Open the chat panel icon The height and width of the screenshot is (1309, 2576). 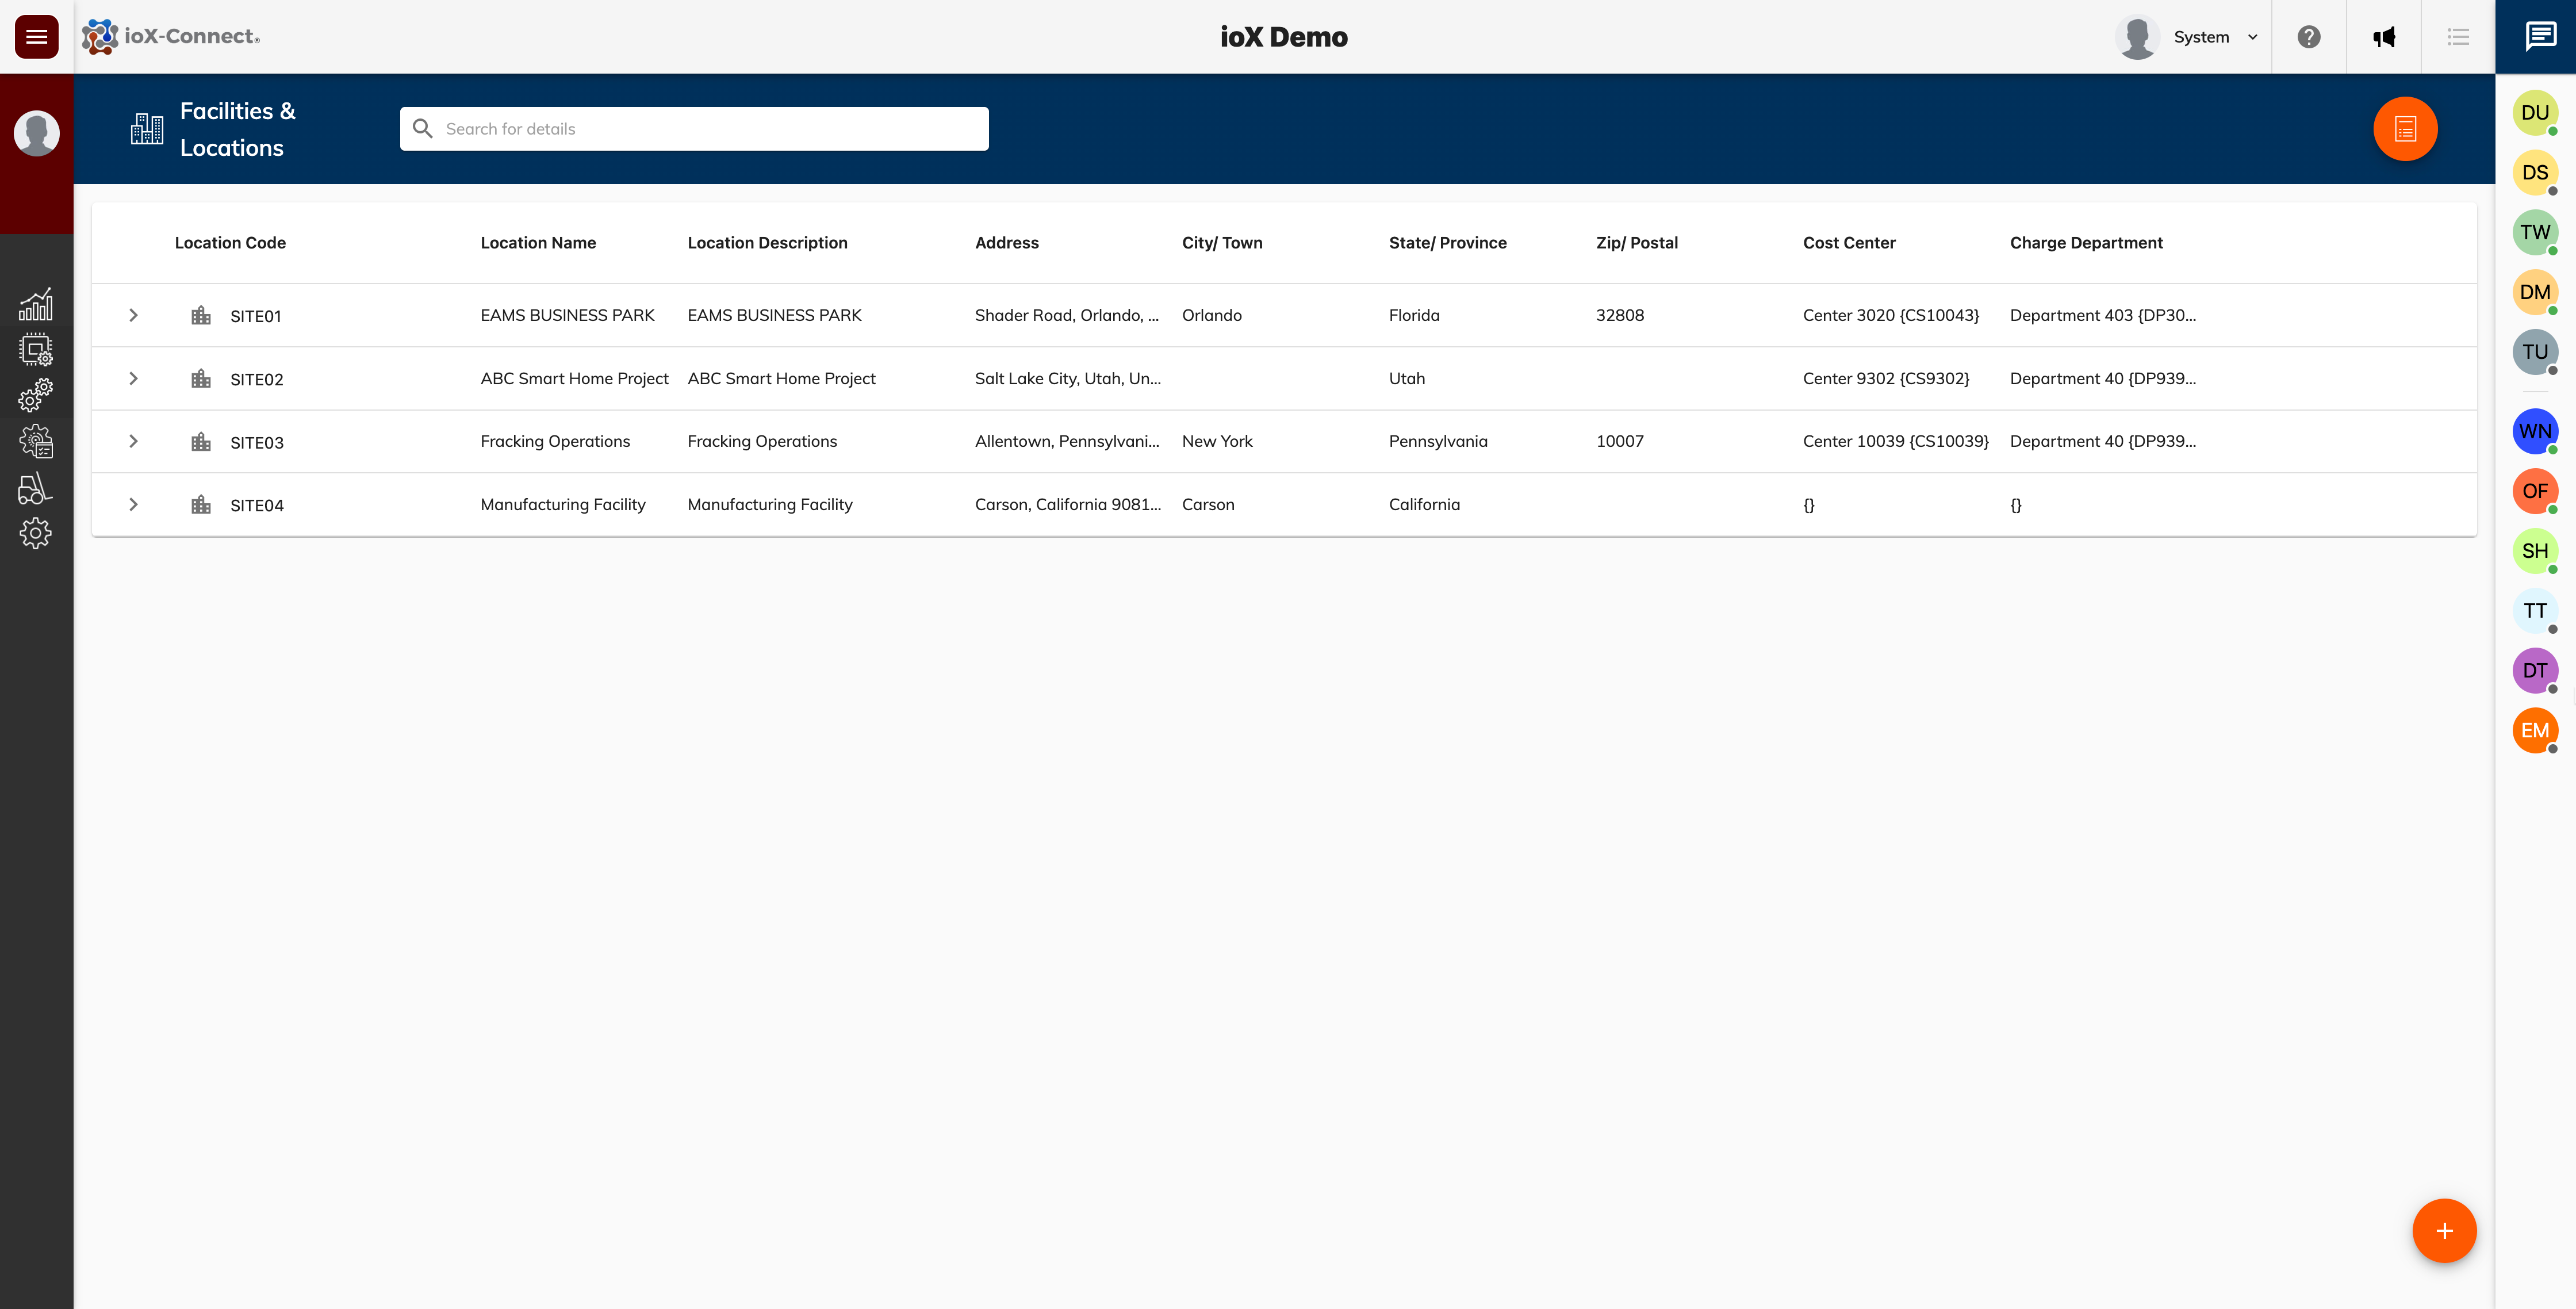coord(2539,37)
